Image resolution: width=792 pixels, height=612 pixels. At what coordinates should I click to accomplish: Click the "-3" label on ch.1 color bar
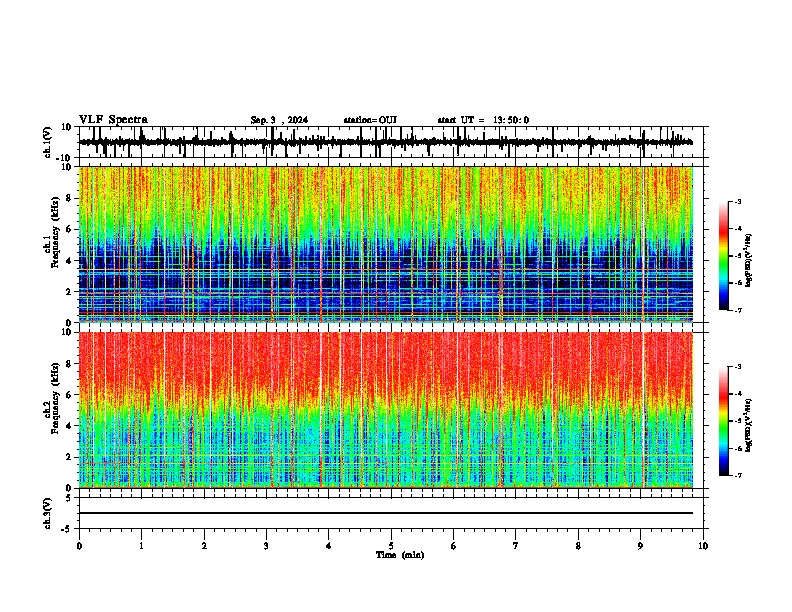coord(738,202)
